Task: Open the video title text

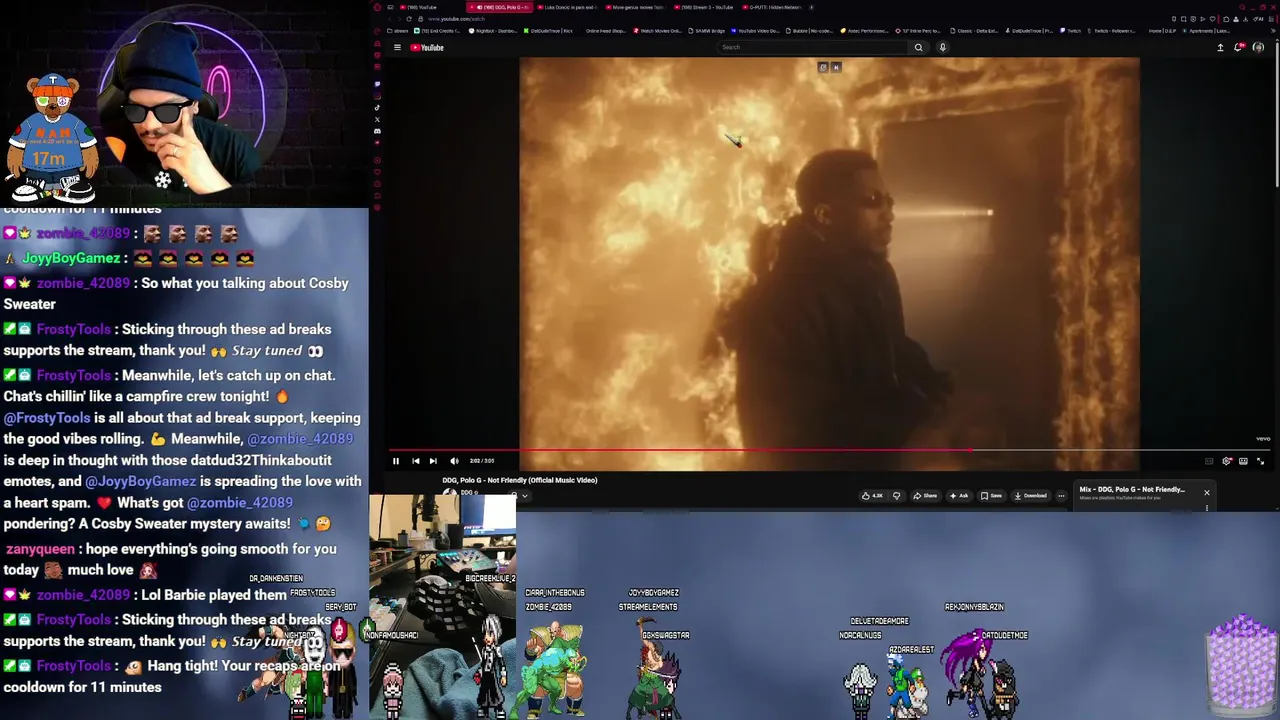Action: [x=520, y=480]
